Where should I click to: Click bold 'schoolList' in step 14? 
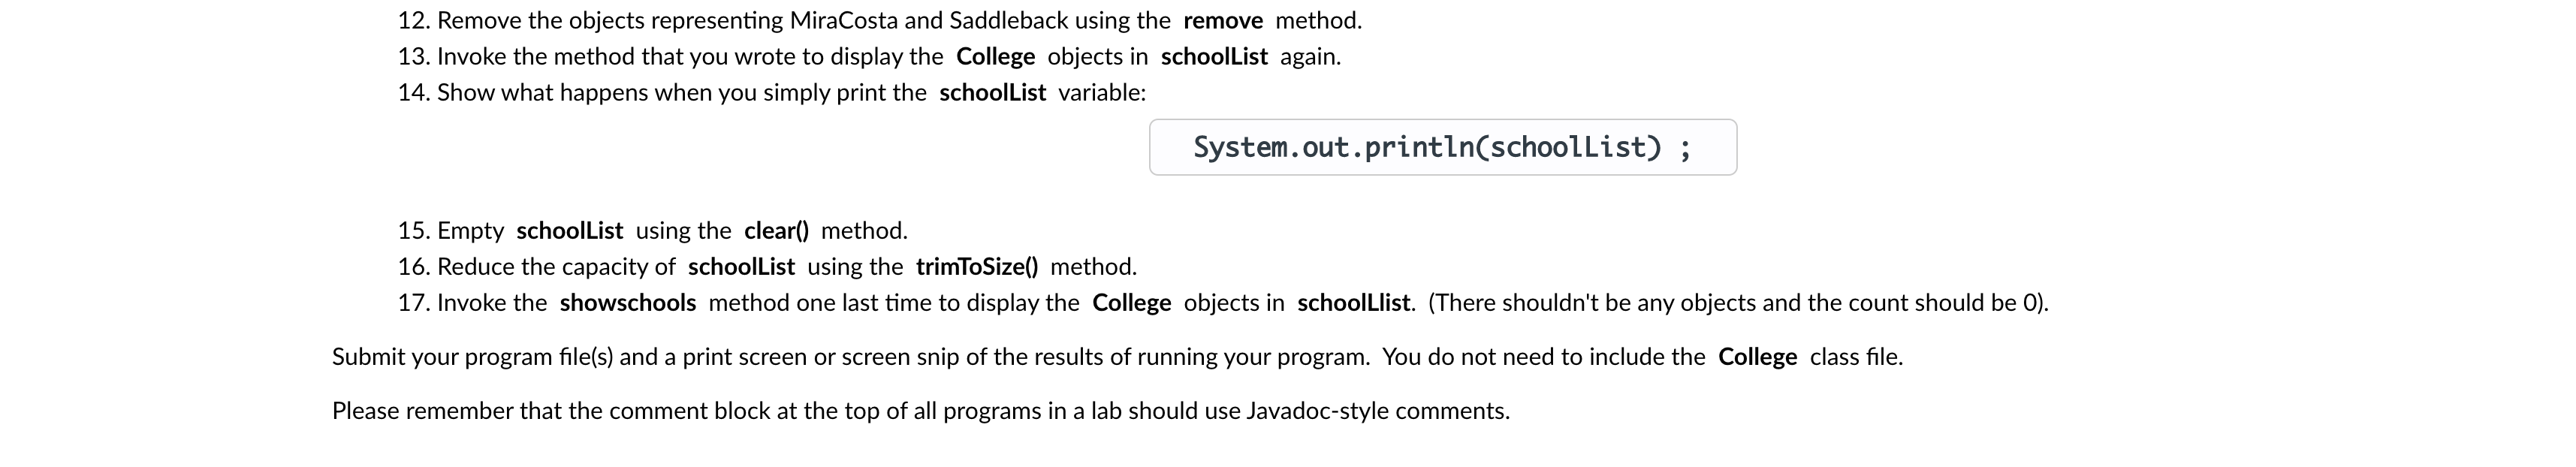point(992,93)
